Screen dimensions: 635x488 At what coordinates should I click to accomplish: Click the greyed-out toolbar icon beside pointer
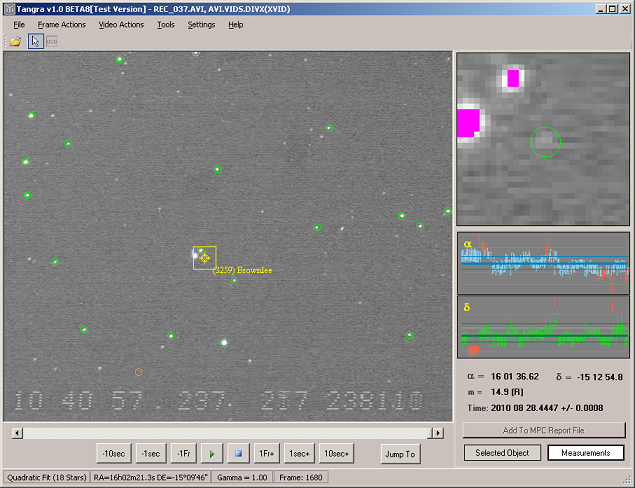(x=52, y=41)
